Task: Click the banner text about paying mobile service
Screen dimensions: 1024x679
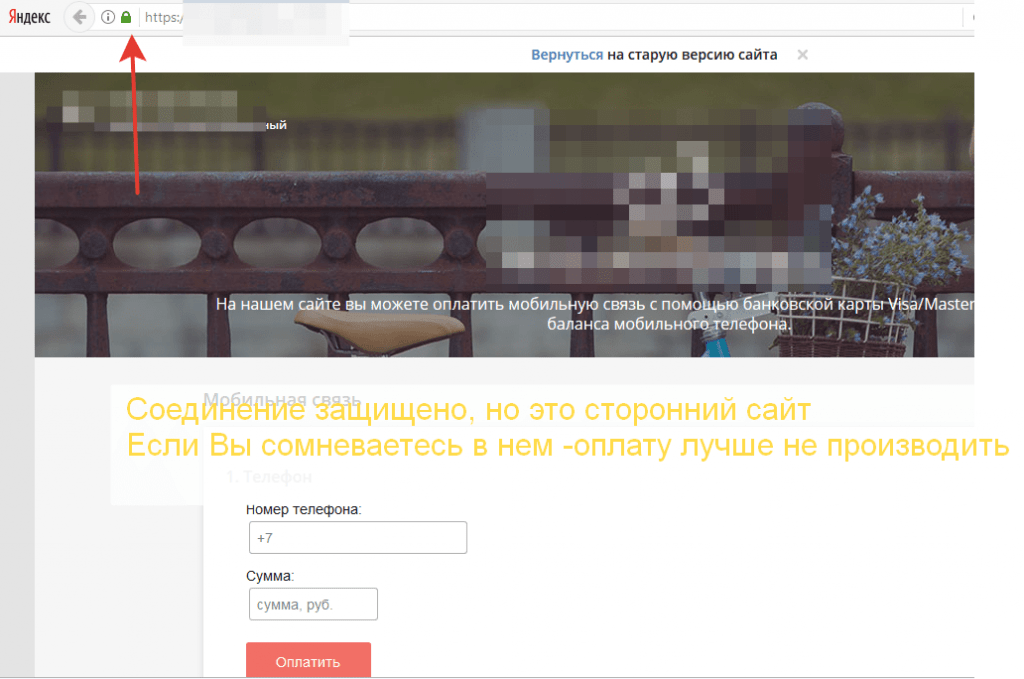Action: coord(594,303)
